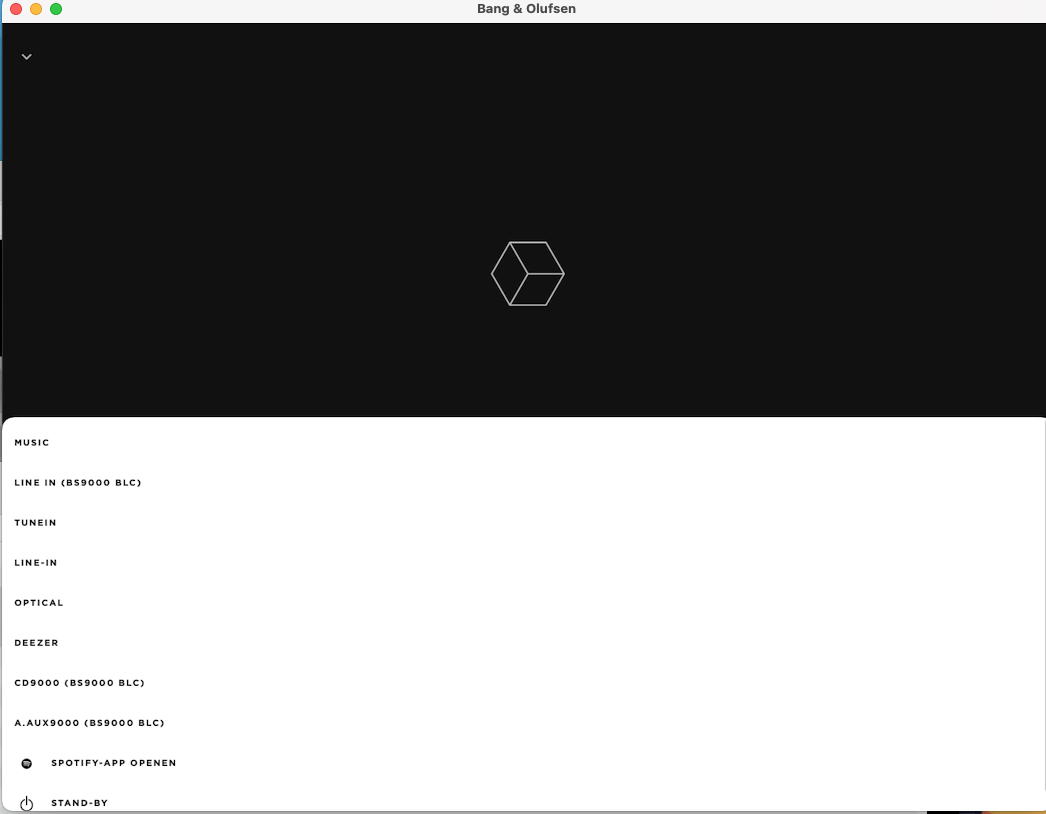Viewport: 1046px width, 814px height.
Task: Select A.AUX9000 (BS9000 BLC) source
Action: 89,723
